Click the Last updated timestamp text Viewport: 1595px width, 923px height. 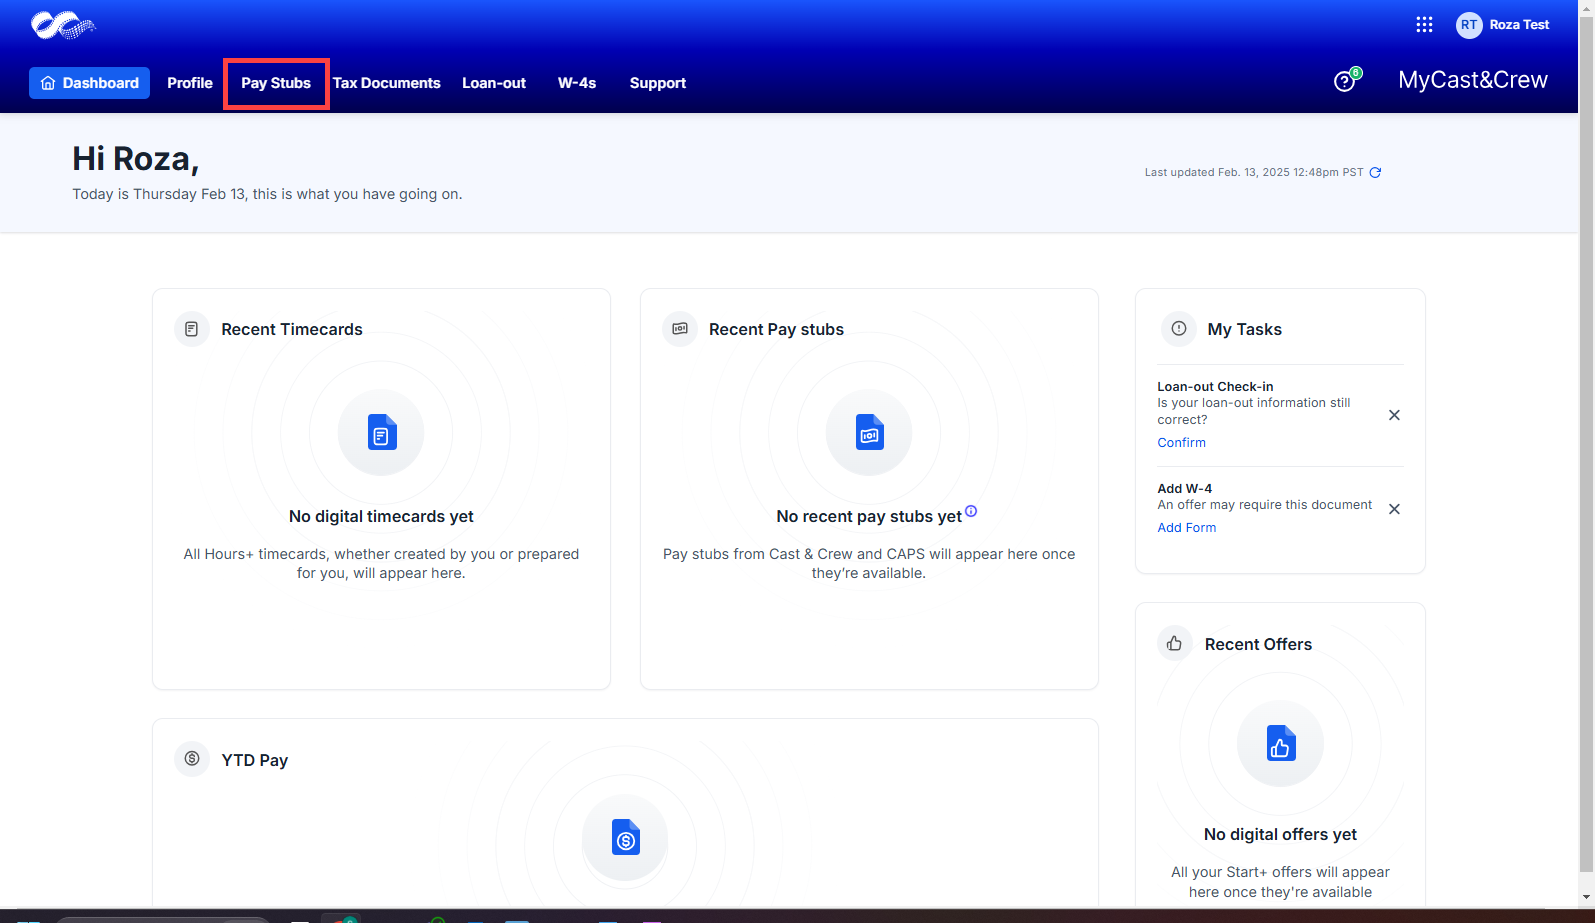[1254, 173]
